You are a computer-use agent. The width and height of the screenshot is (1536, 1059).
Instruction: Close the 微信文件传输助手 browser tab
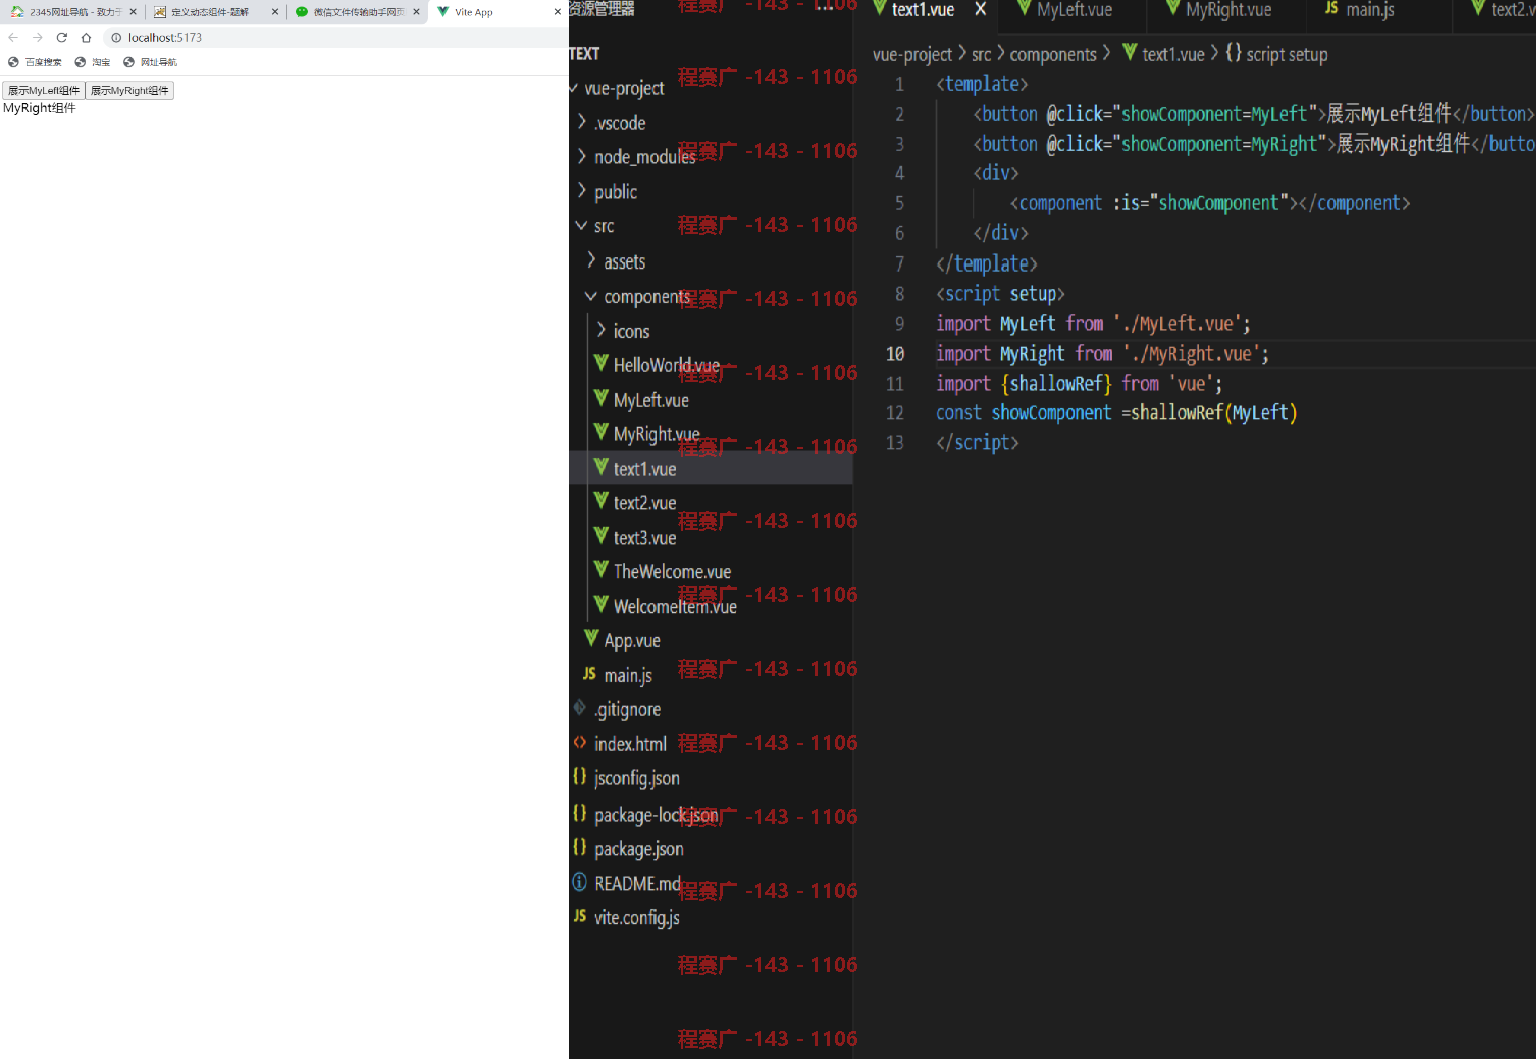416,12
